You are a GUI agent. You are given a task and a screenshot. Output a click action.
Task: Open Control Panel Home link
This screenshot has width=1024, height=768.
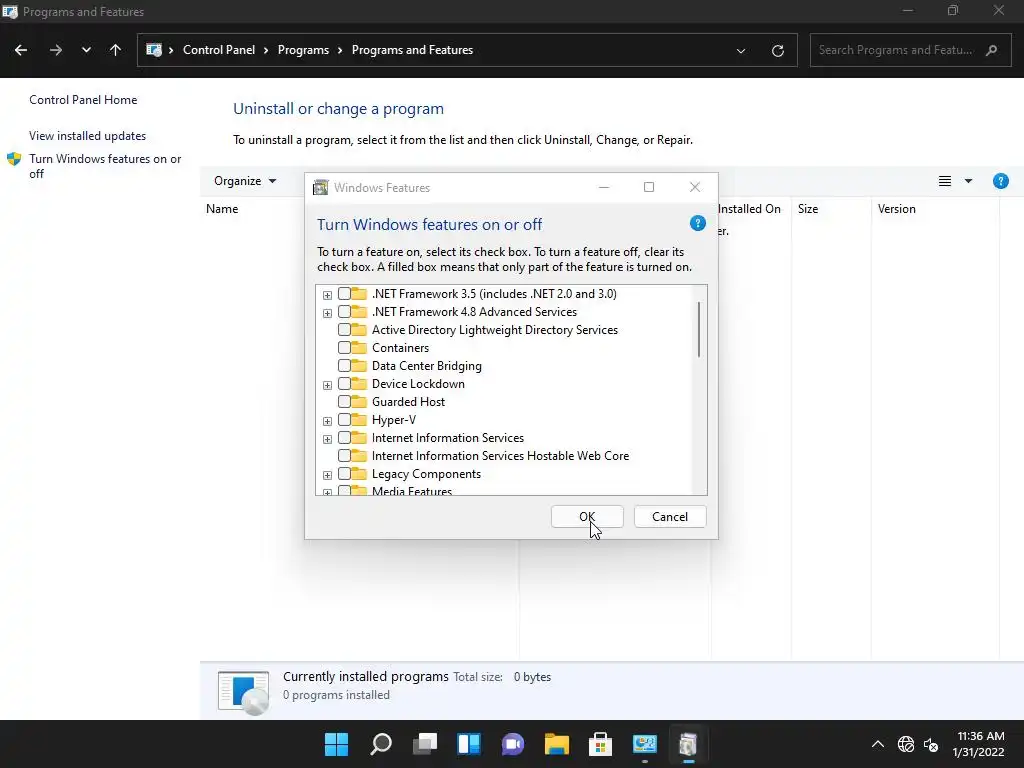pos(83,100)
